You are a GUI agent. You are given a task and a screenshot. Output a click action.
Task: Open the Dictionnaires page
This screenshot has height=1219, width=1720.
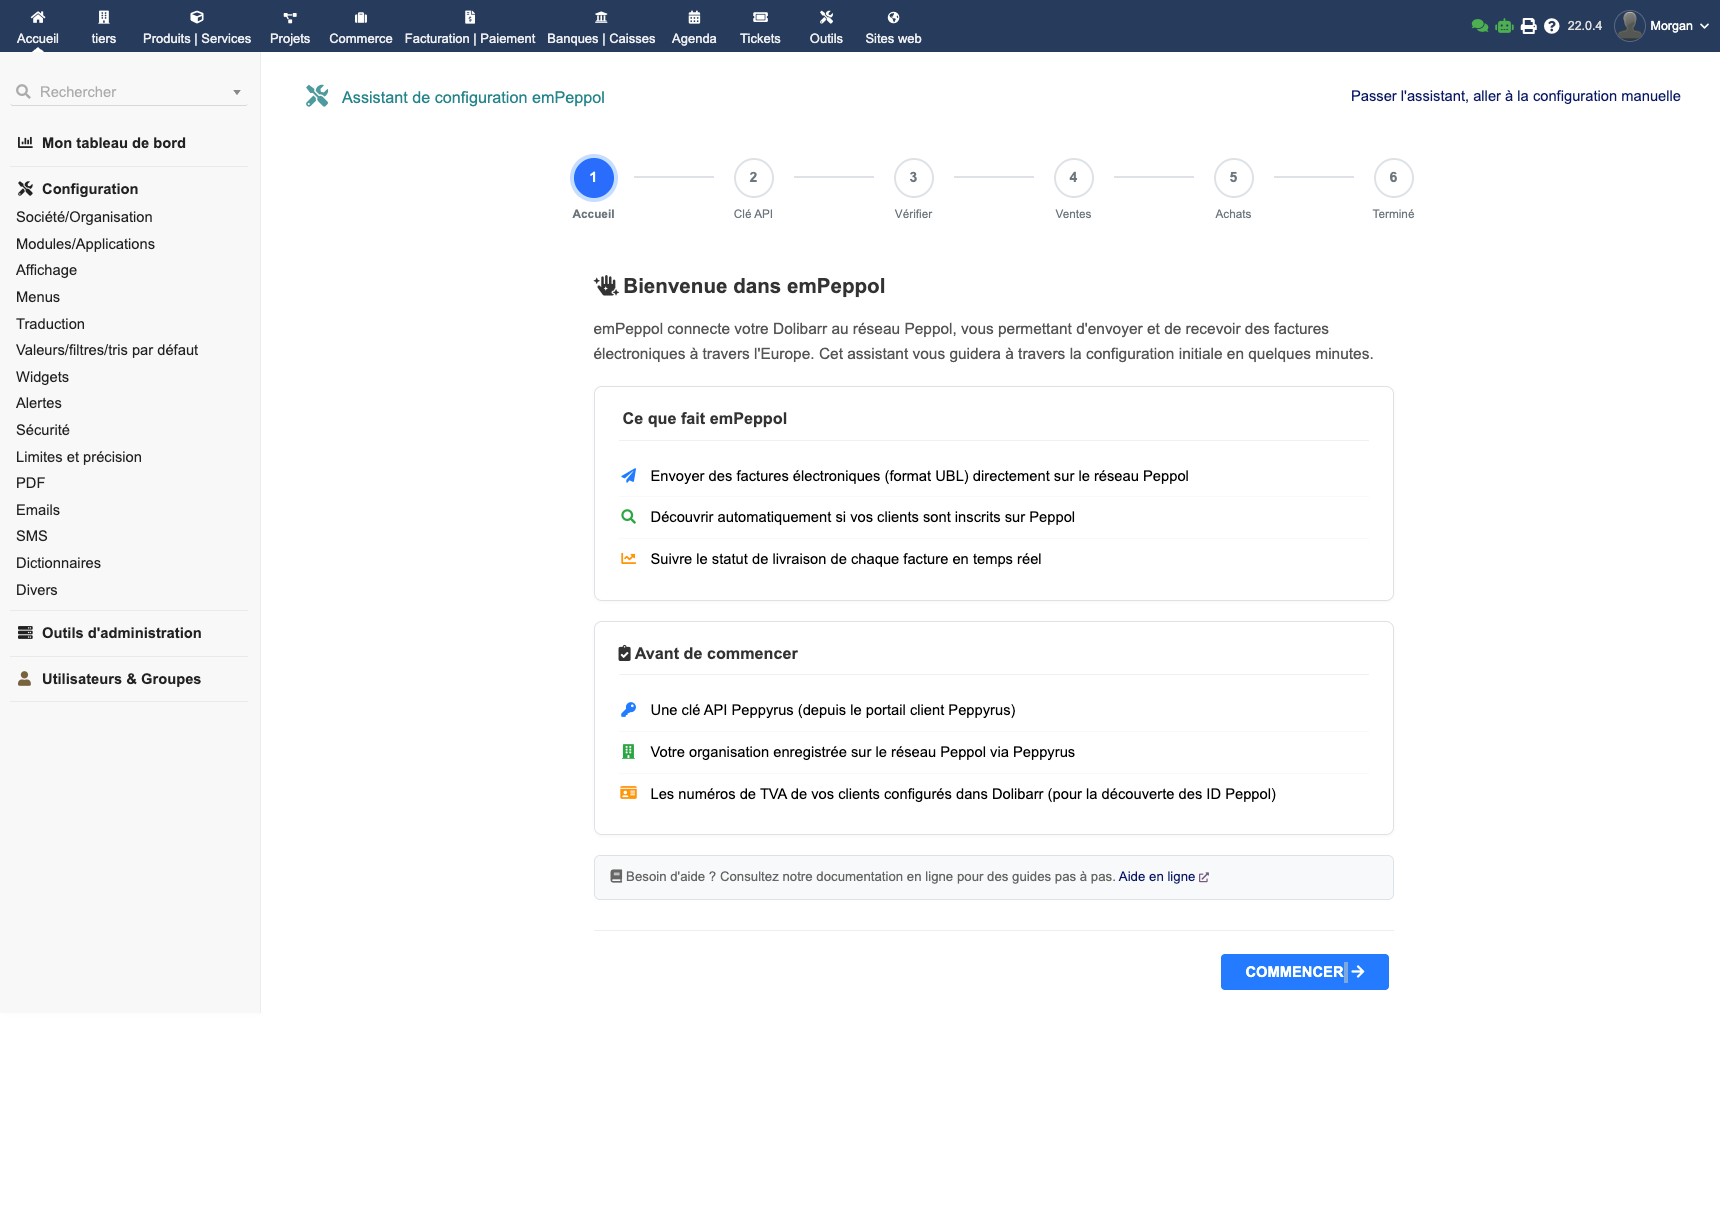[x=58, y=563]
